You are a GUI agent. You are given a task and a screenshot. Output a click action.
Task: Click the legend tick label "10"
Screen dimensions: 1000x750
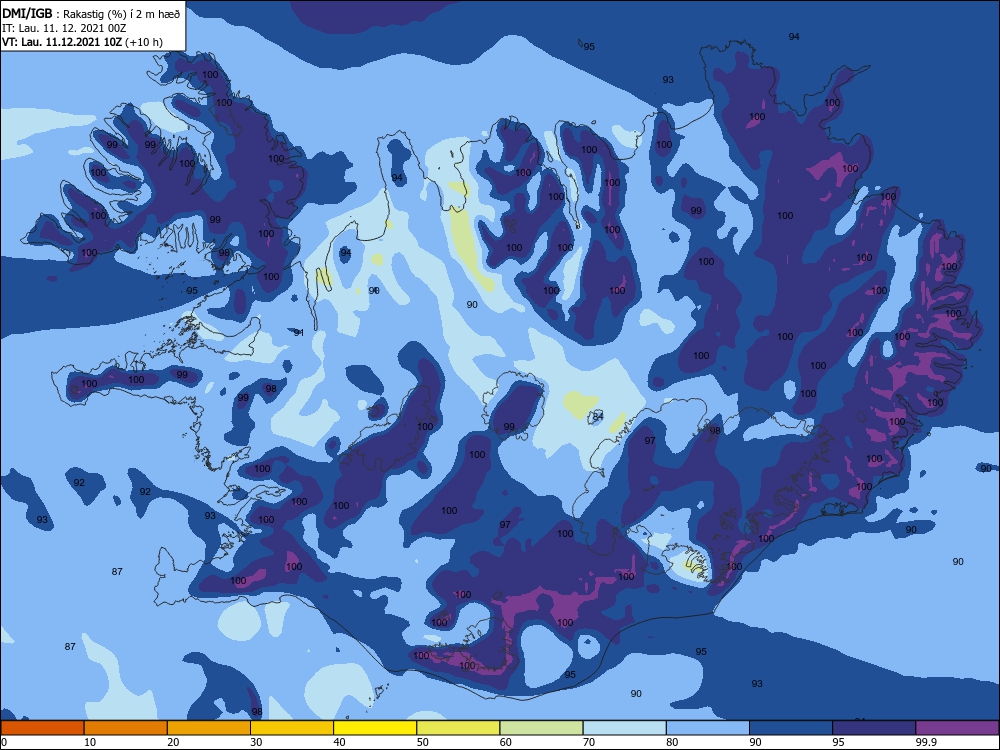click(90, 742)
